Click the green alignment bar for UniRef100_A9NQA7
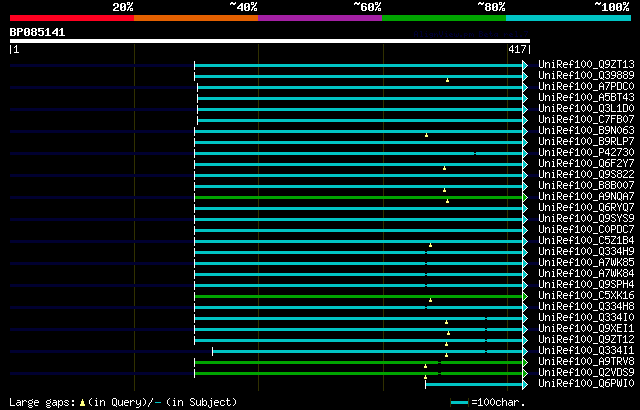640x410 pixels. click(358, 197)
